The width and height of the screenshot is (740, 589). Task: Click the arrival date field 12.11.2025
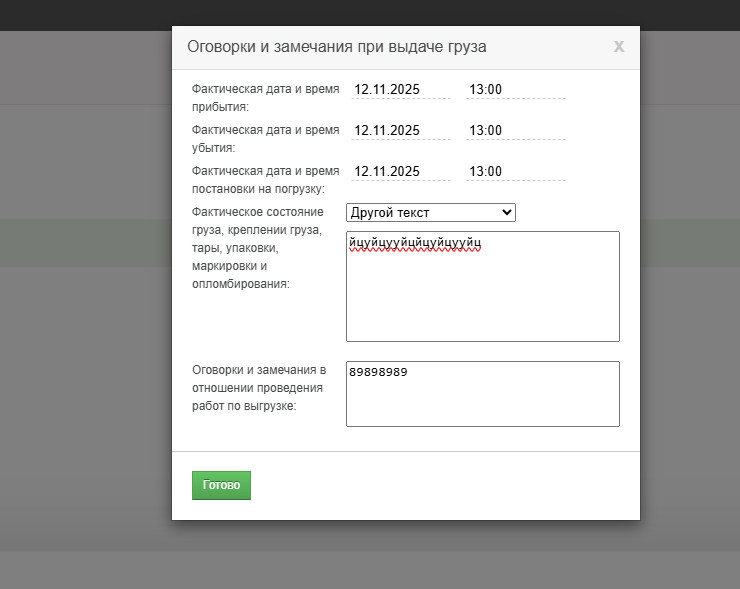[x=401, y=89]
